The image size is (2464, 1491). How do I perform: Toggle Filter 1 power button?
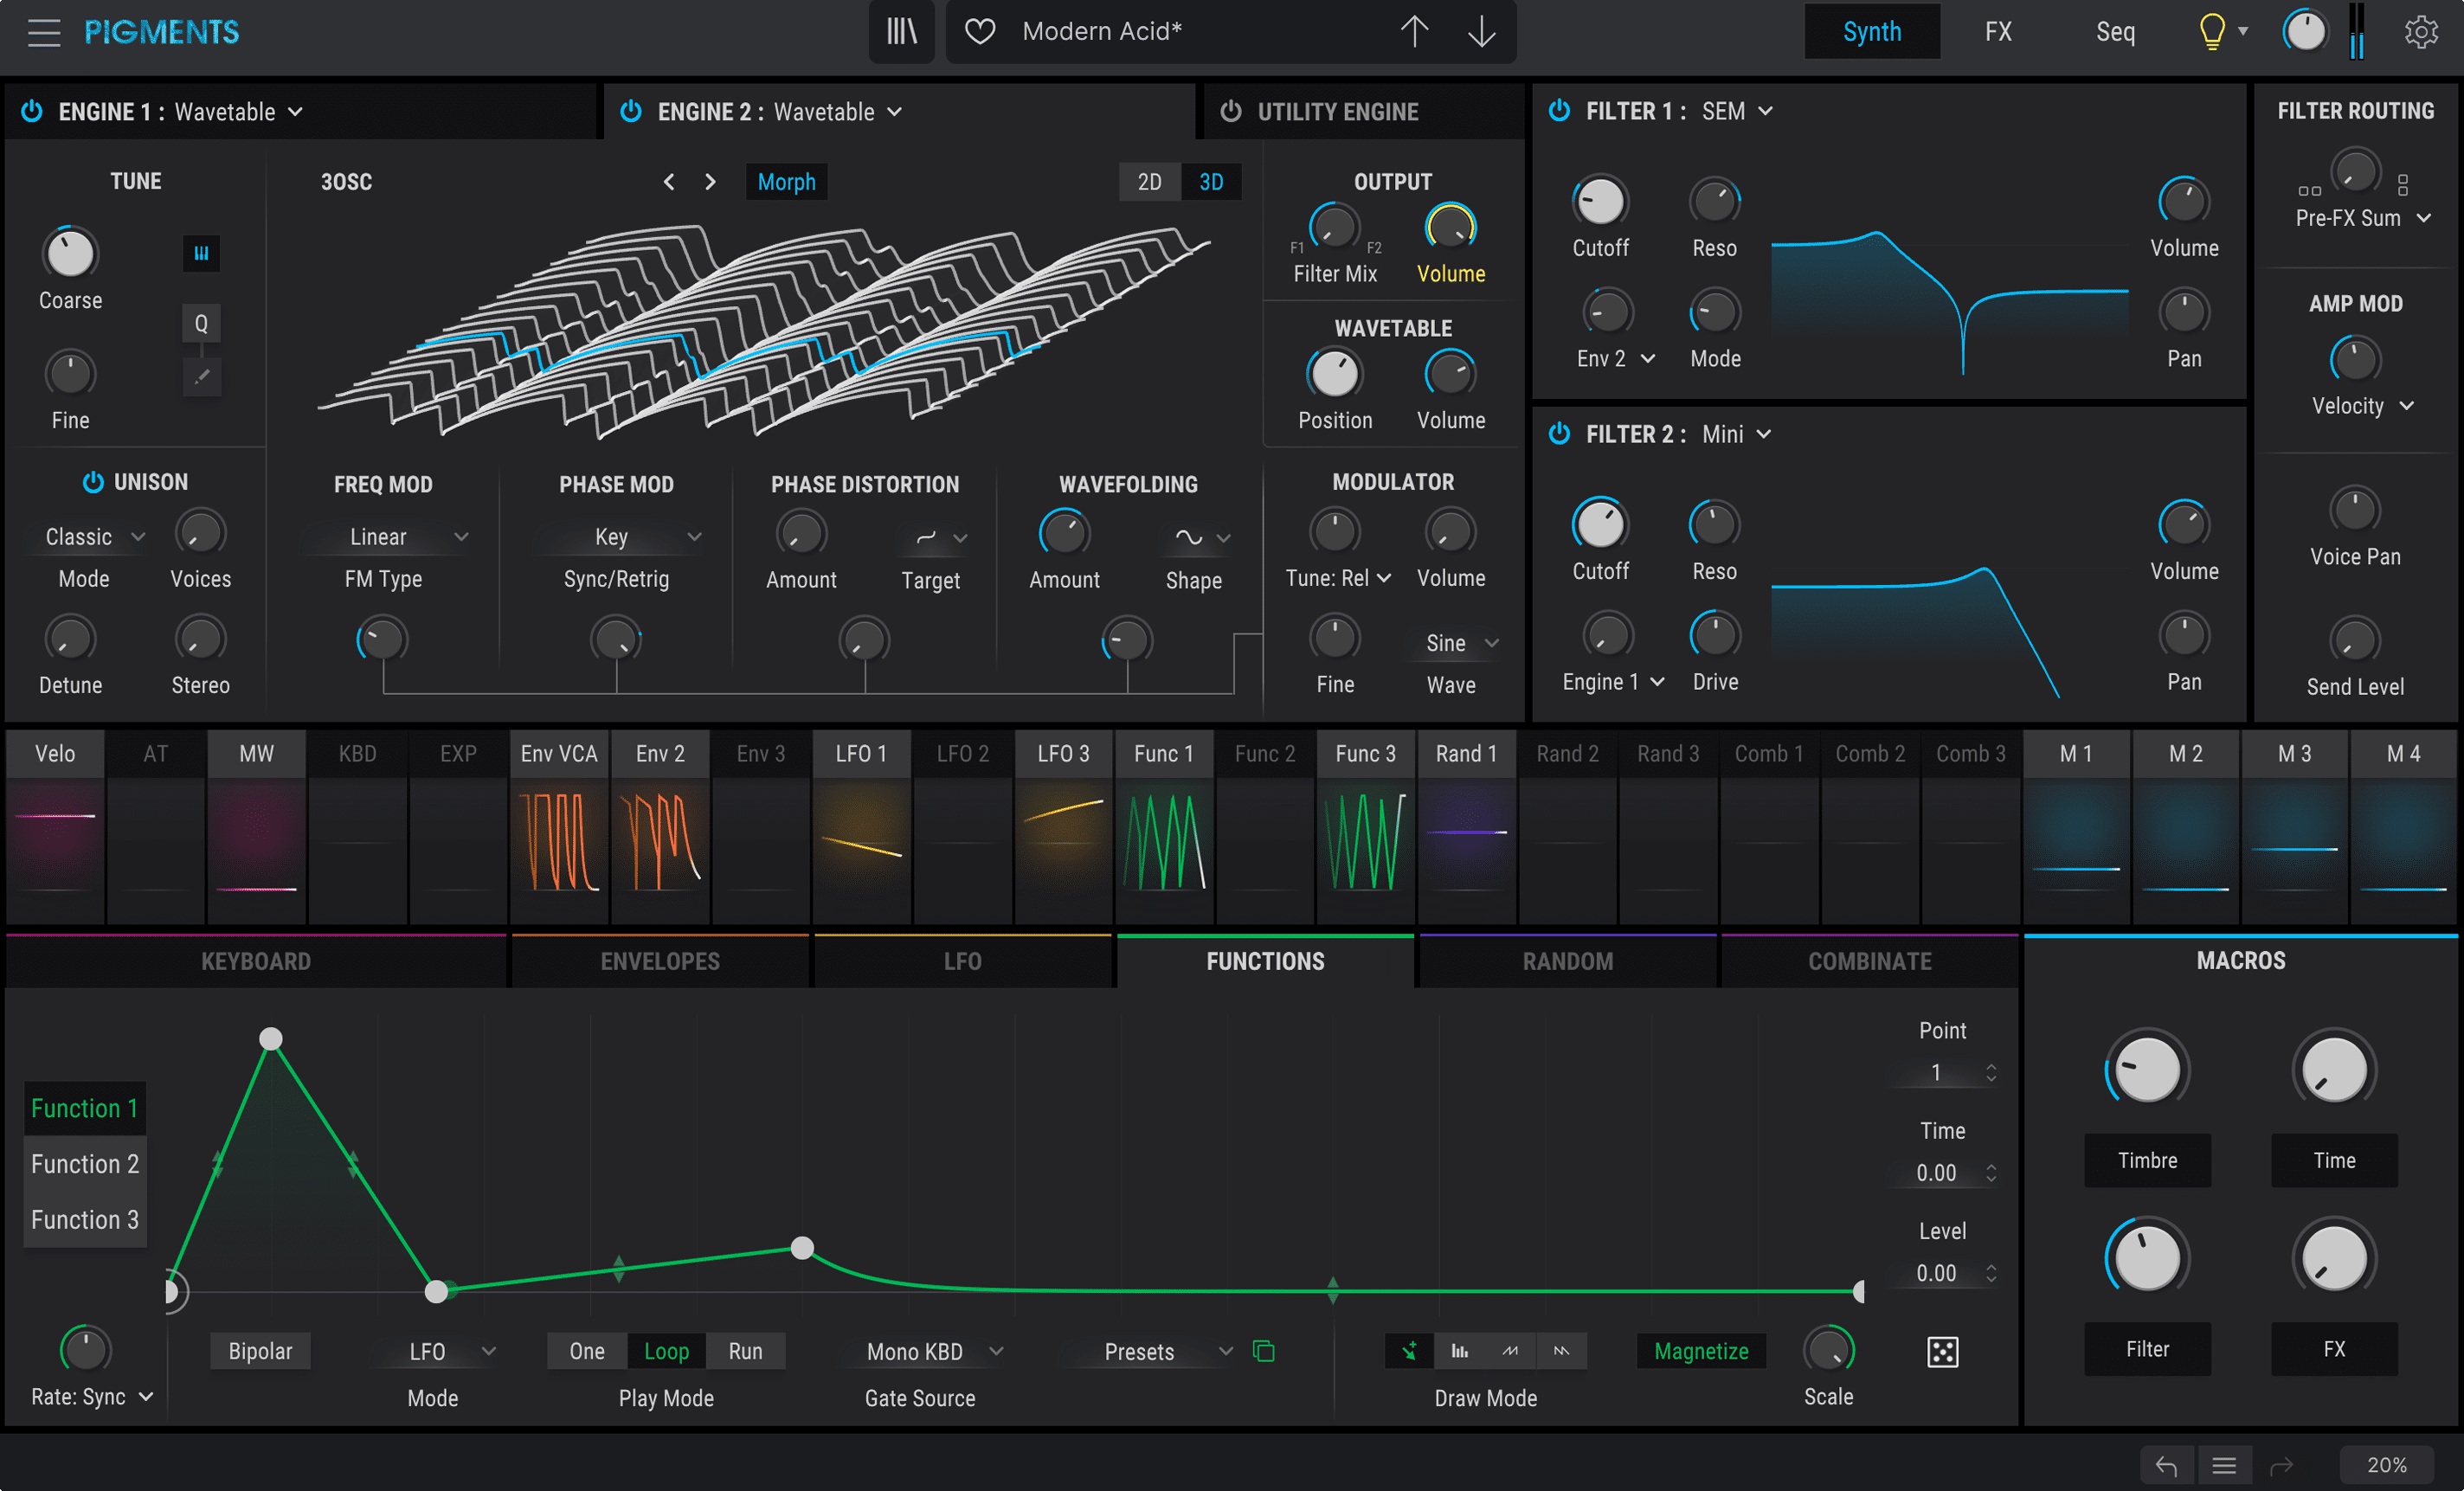point(1559,110)
